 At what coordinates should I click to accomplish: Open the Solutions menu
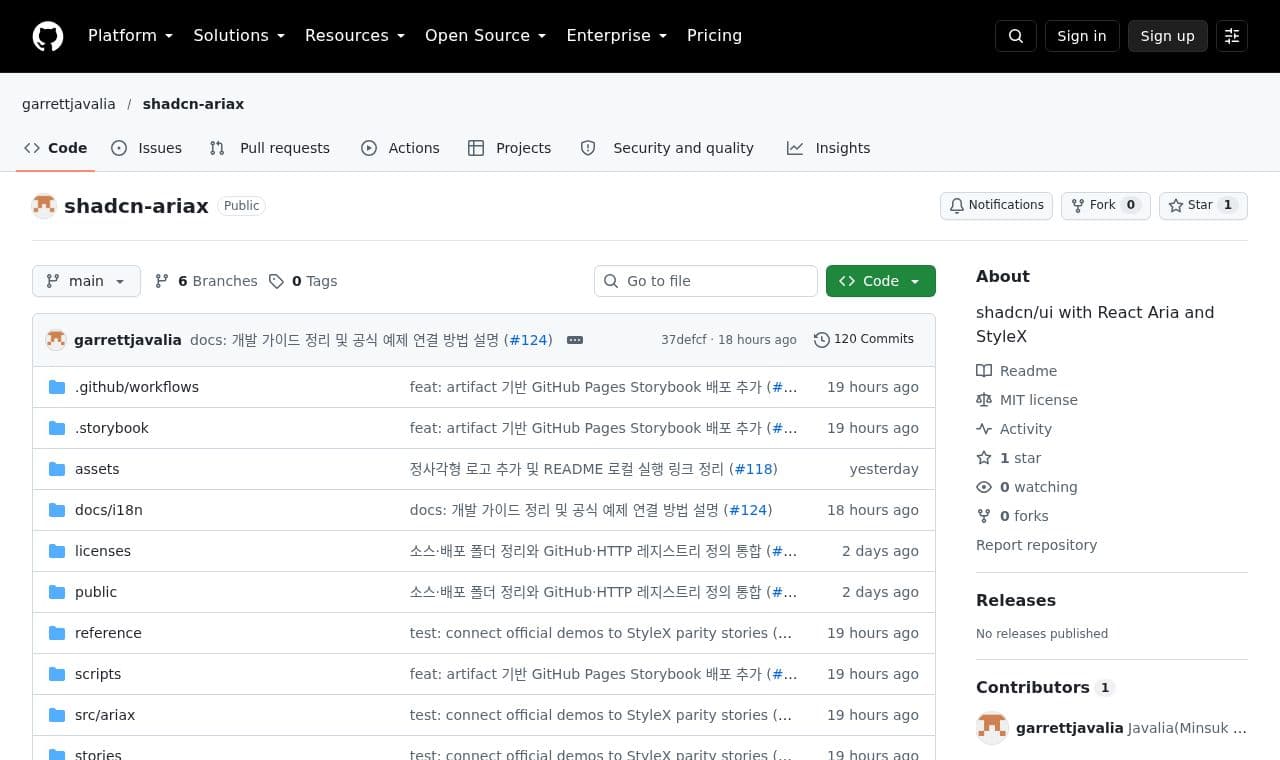(239, 36)
